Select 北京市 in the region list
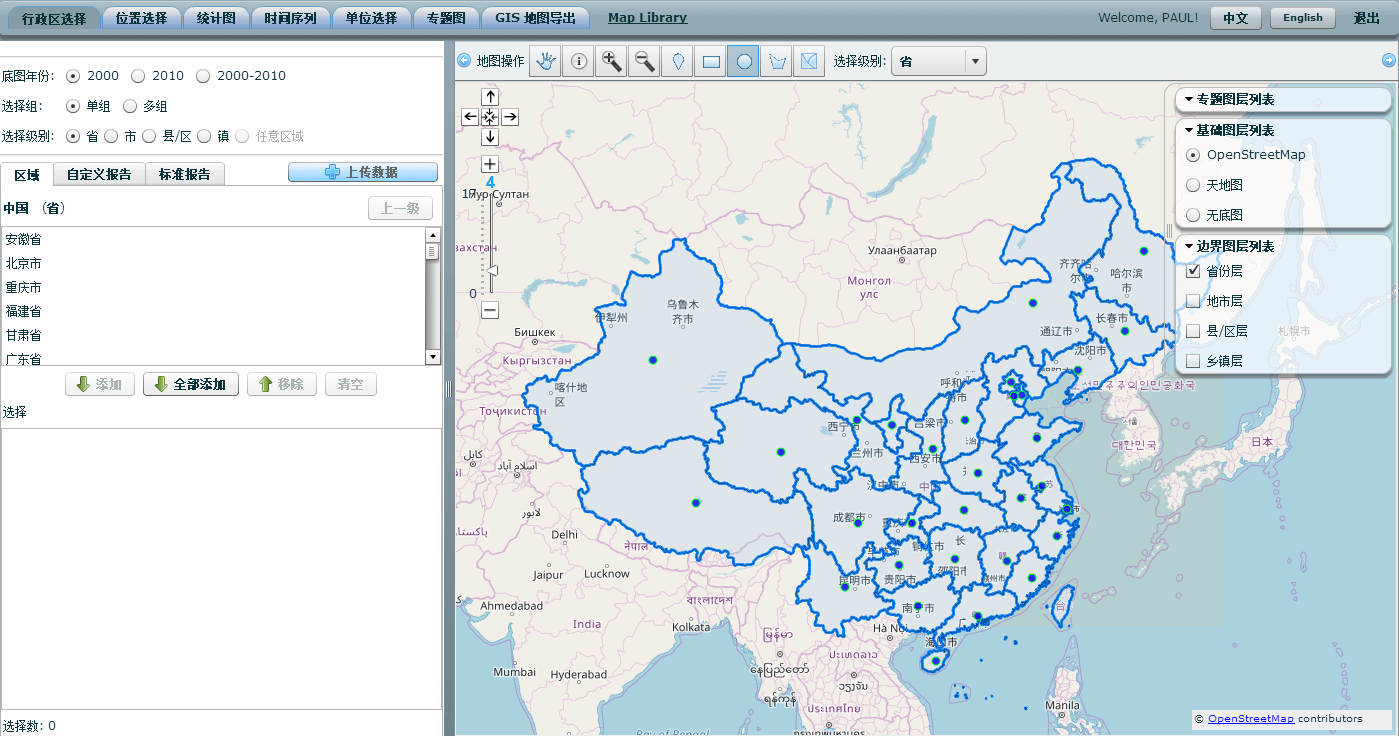This screenshot has width=1399, height=736. coord(213,263)
